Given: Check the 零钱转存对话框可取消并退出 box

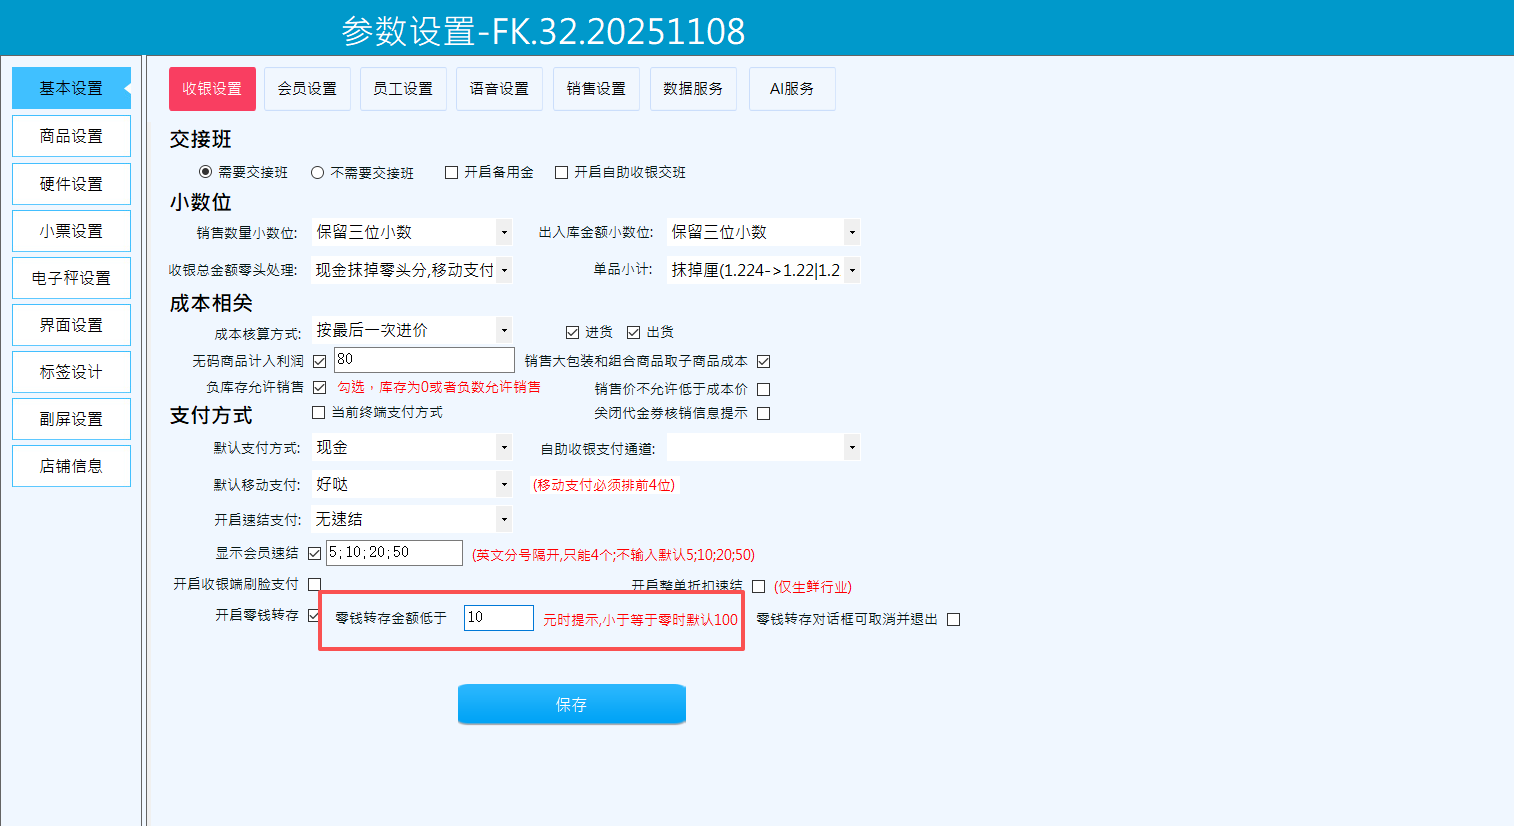Looking at the screenshot, I should [x=954, y=620].
